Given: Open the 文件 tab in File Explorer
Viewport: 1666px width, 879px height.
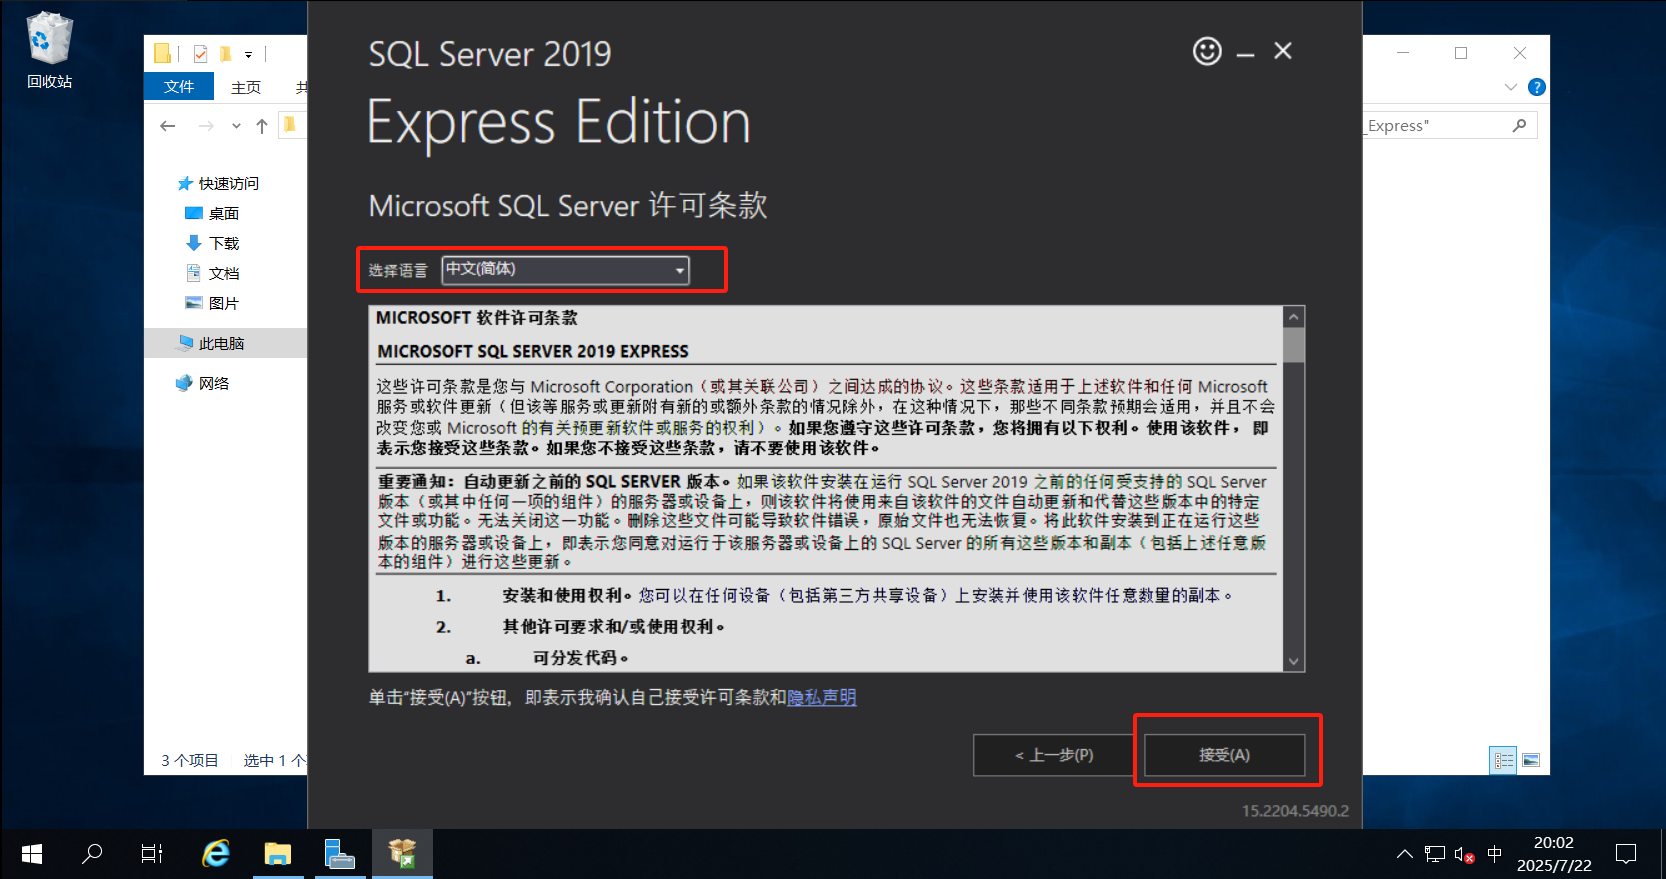Looking at the screenshot, I should 179,87.
